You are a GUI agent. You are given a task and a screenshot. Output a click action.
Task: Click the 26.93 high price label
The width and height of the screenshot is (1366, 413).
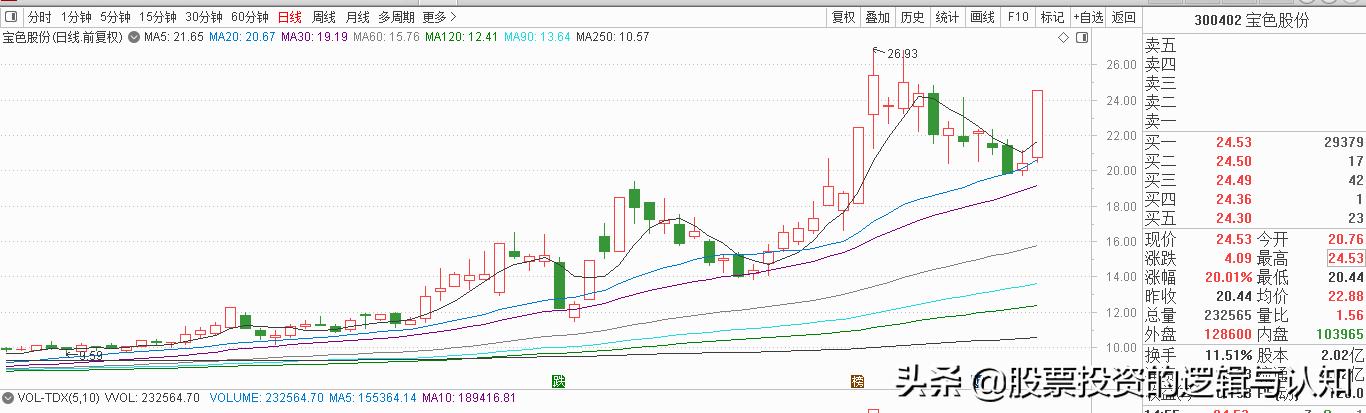click(x=902, y=53)
